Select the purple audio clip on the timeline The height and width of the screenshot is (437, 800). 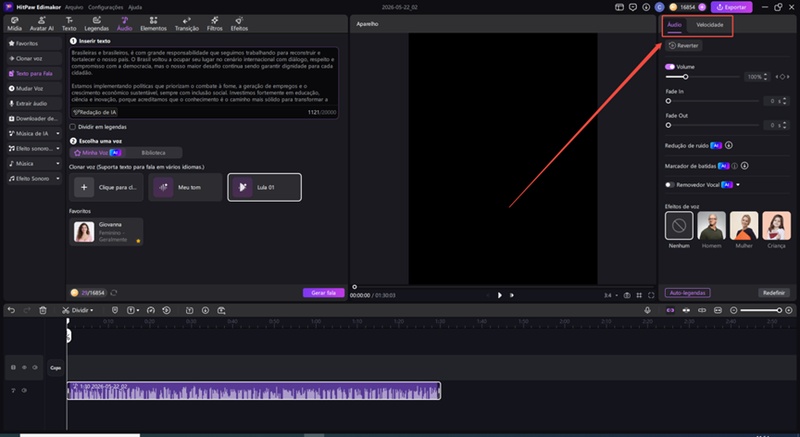pyautogui.click(x=254, y=391)
